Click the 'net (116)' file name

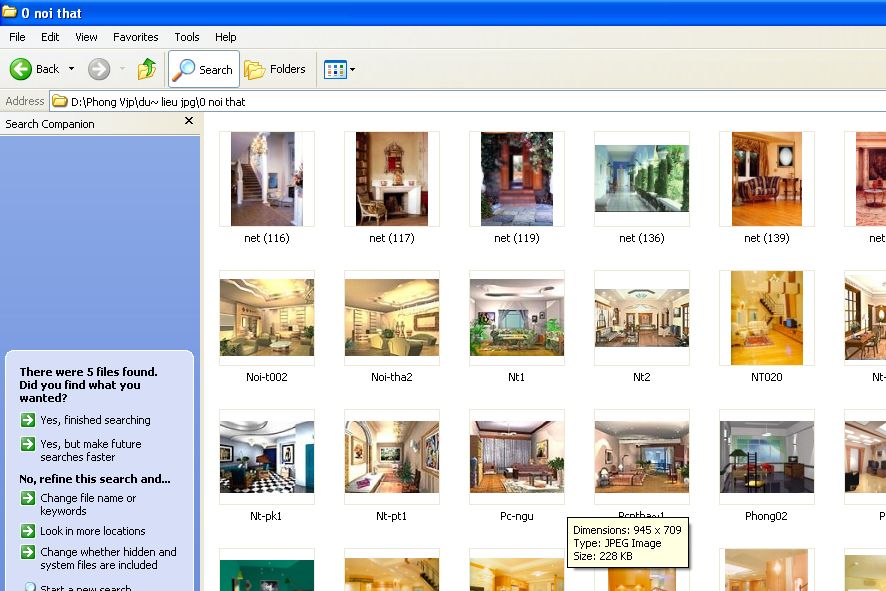[267, 238]
